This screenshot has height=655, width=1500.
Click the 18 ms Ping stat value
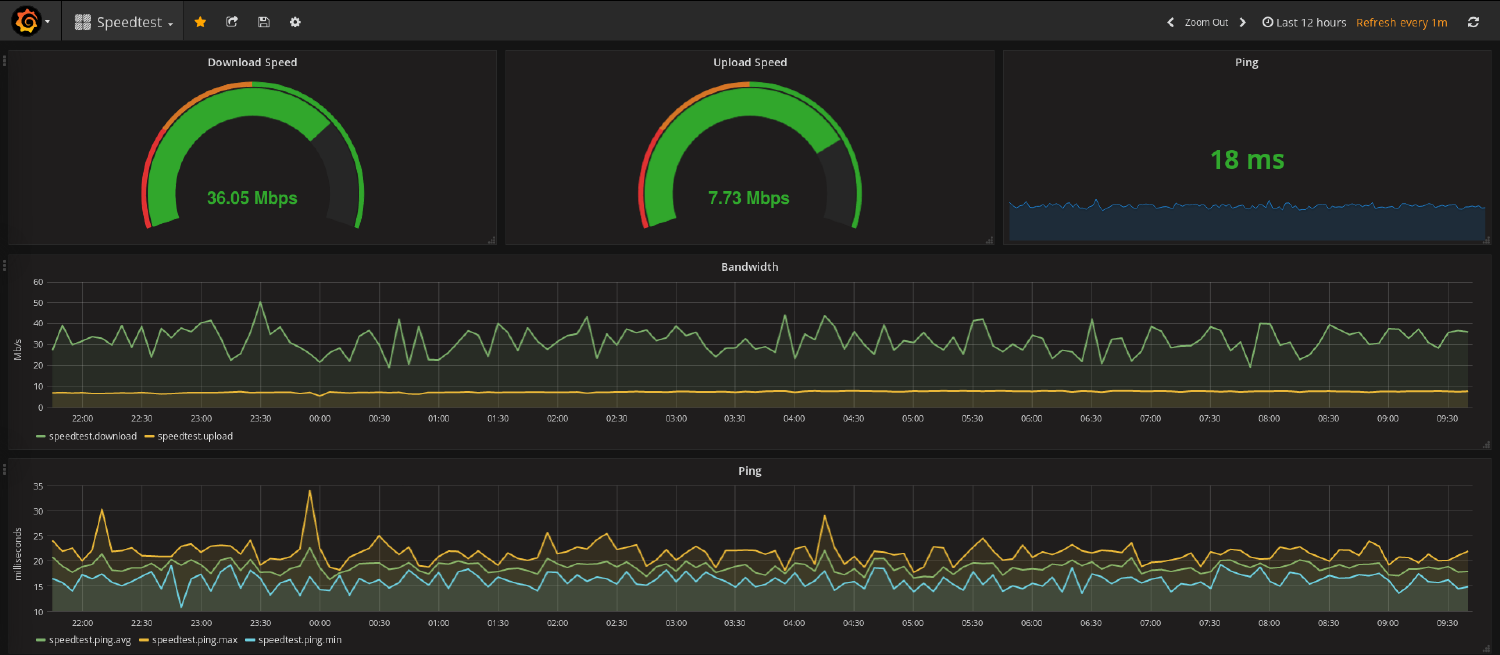tap(1246, 160)
